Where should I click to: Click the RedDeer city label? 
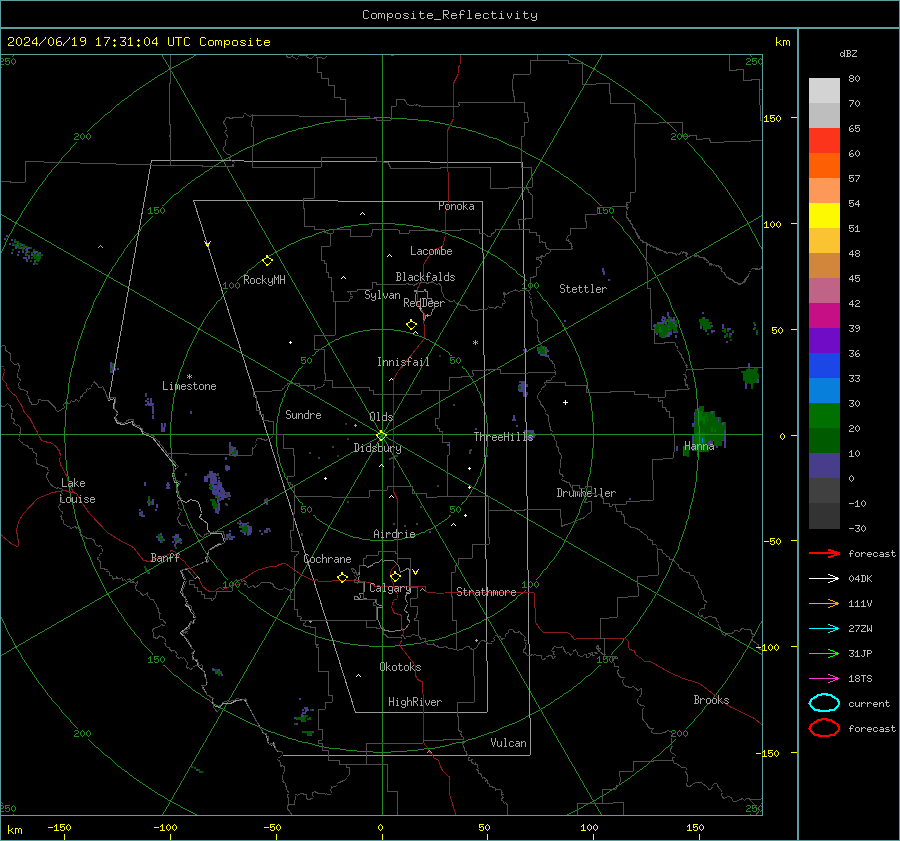(x=424, y=303)
